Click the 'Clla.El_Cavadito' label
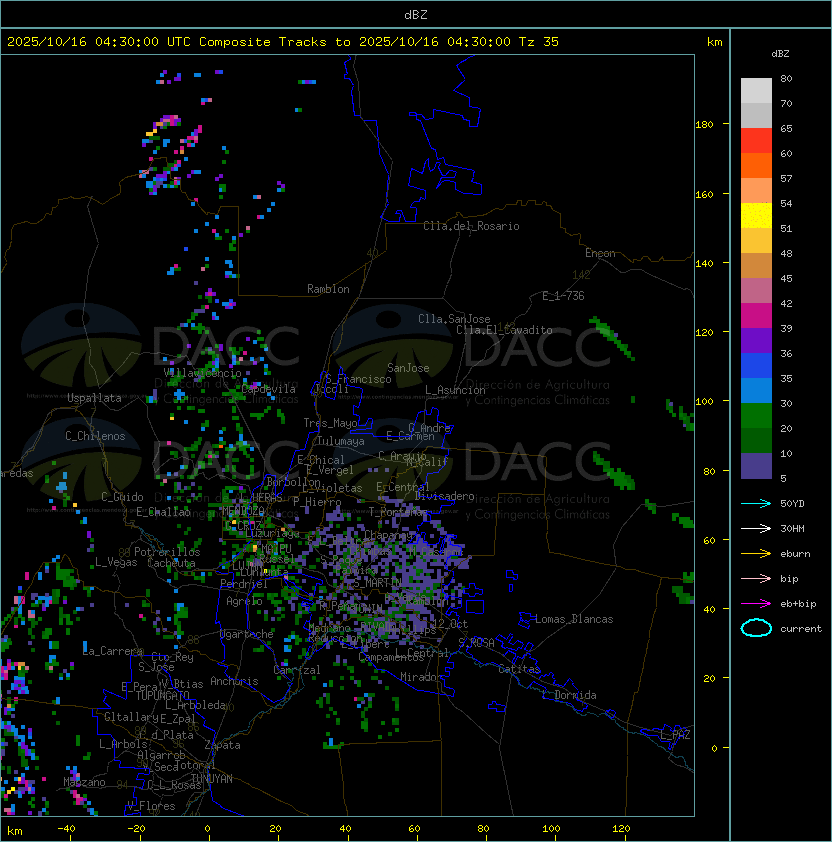 pyautogui.click(x=504, y=330)
